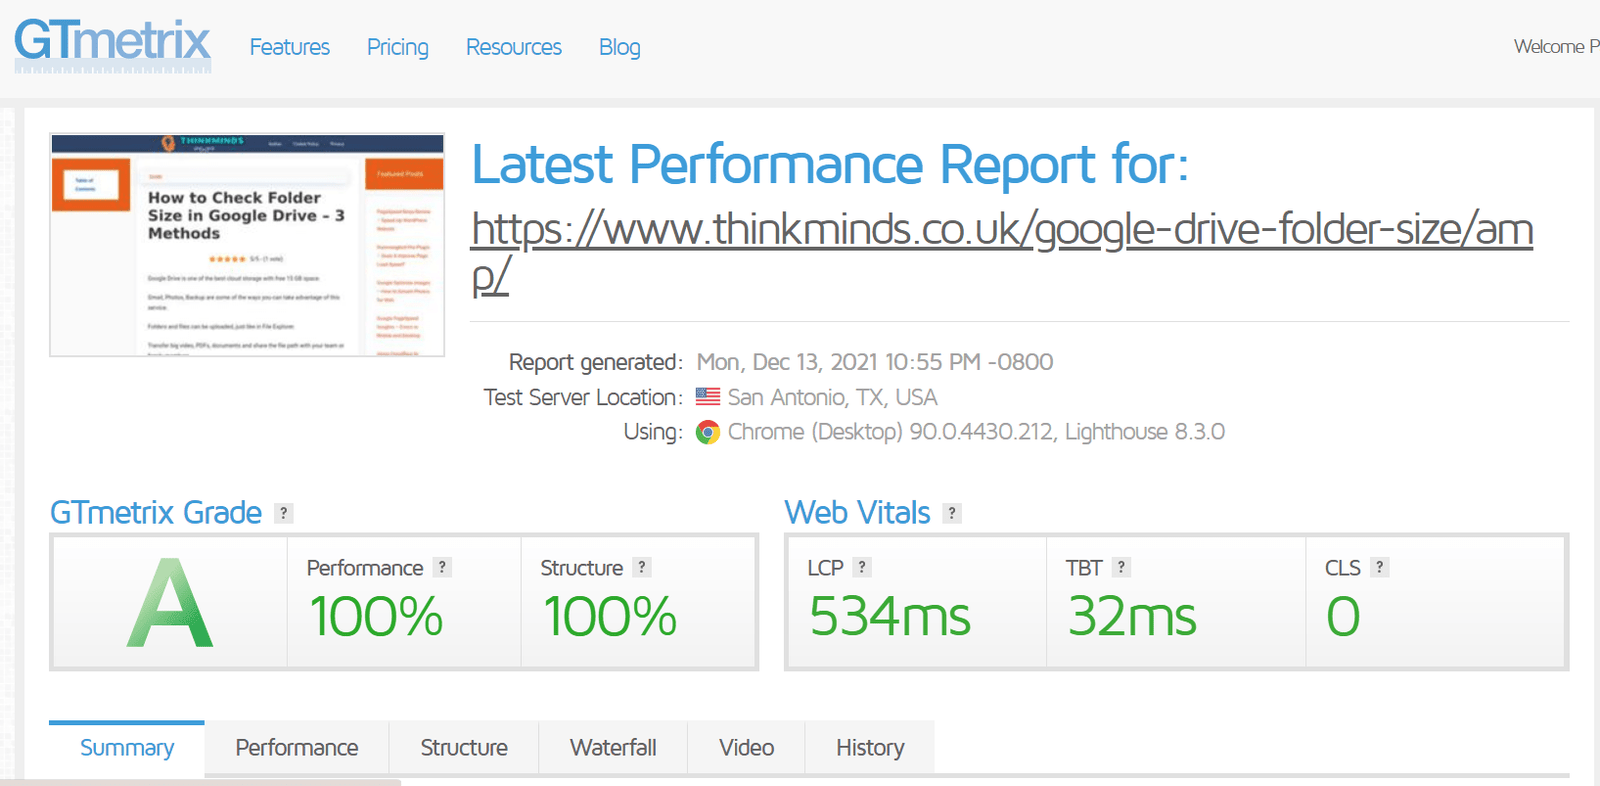1600x786 pixels.
Task: Click help icon beside Structure score
Action: click(642, 567)
